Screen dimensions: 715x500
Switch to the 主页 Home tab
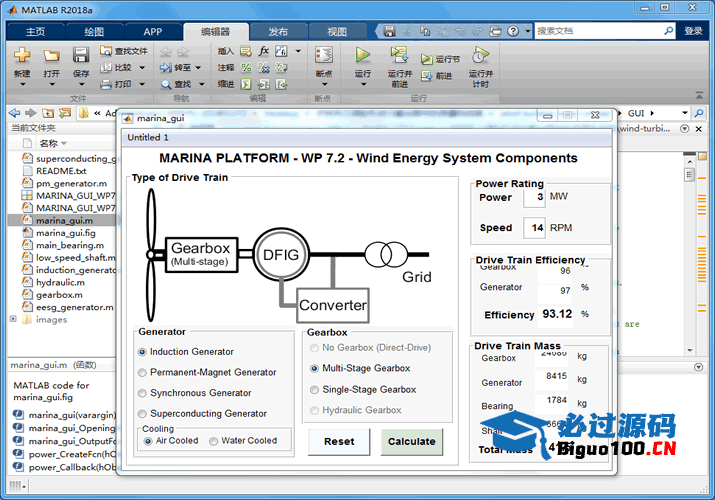(36, 31)
